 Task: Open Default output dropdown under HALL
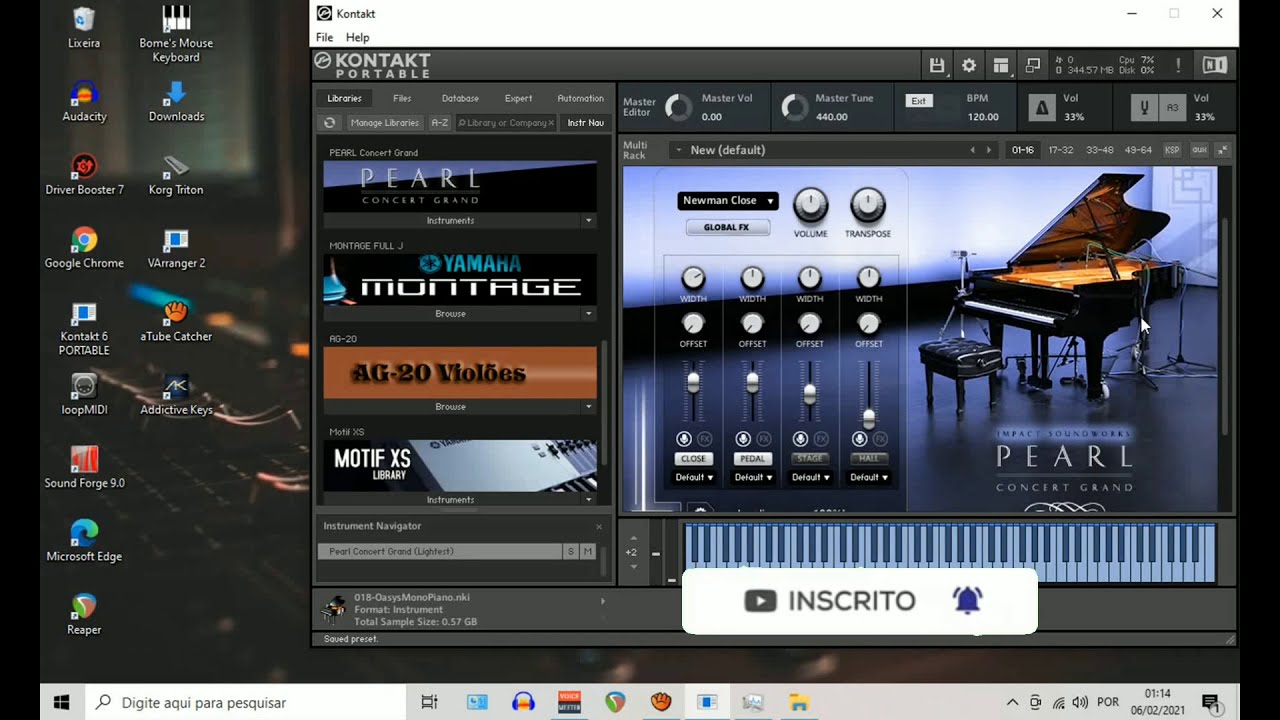tap(869, 477)
